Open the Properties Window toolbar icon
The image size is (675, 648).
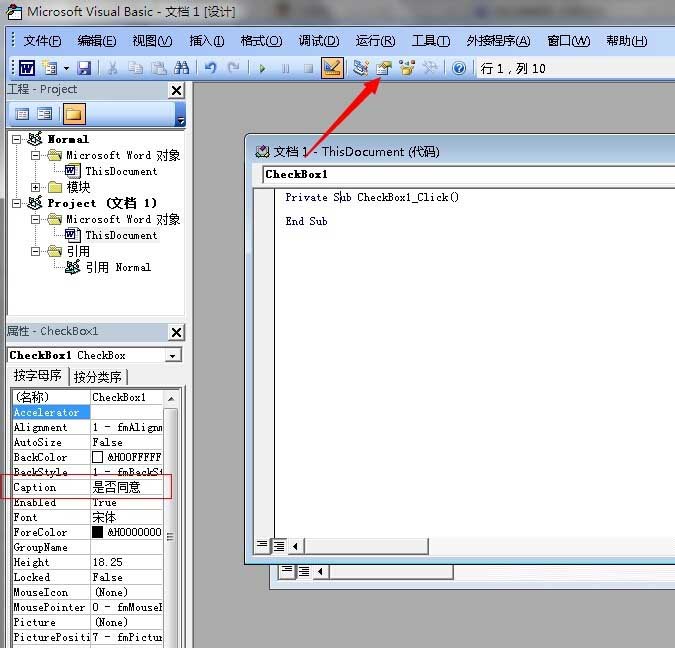tap(383, 68)
